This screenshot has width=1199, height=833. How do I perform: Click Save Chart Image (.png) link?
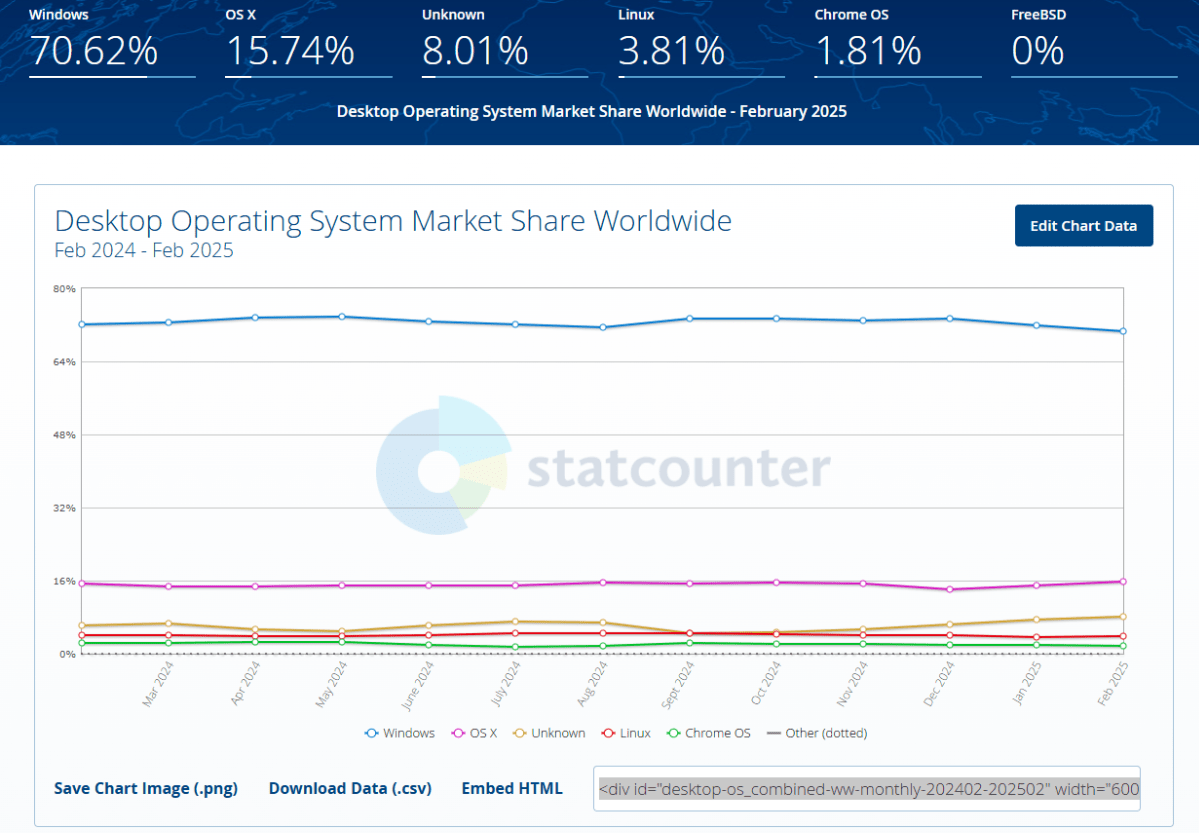pos(146,788)
